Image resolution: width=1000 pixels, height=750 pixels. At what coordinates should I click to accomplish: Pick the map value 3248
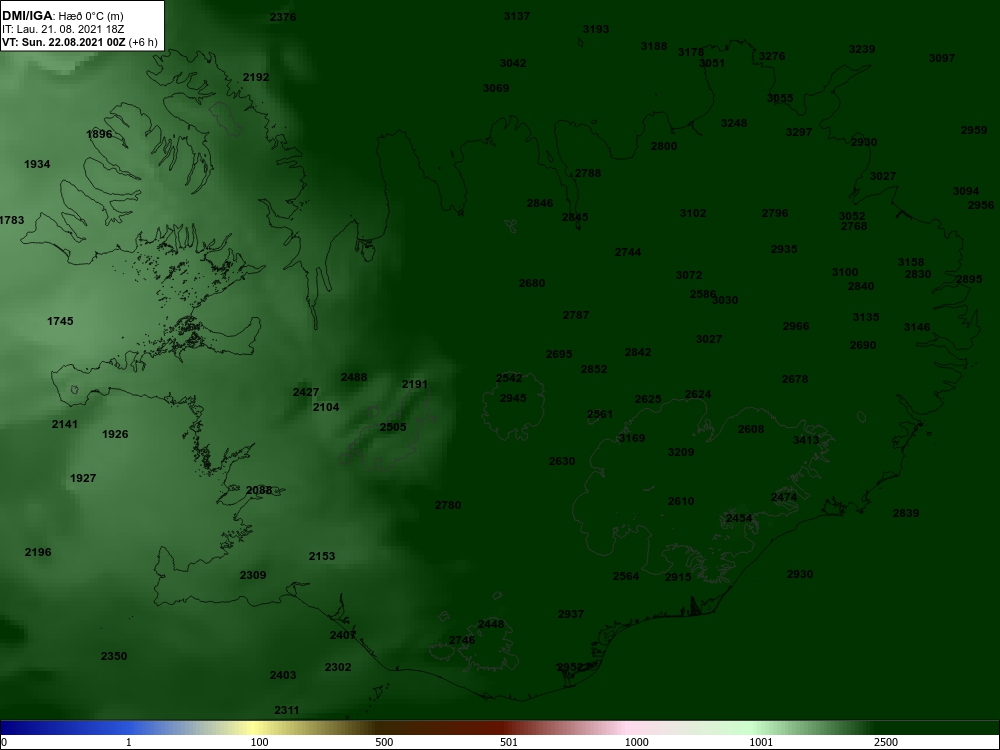point(733,123)
